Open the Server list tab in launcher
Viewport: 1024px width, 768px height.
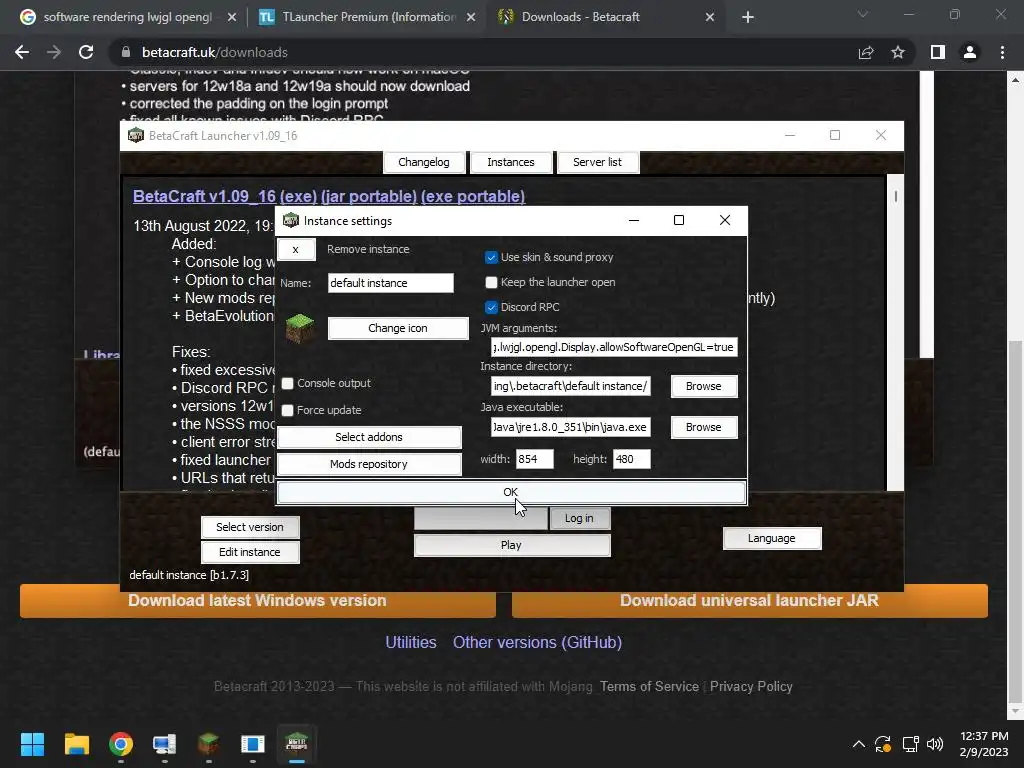(598, 162)
